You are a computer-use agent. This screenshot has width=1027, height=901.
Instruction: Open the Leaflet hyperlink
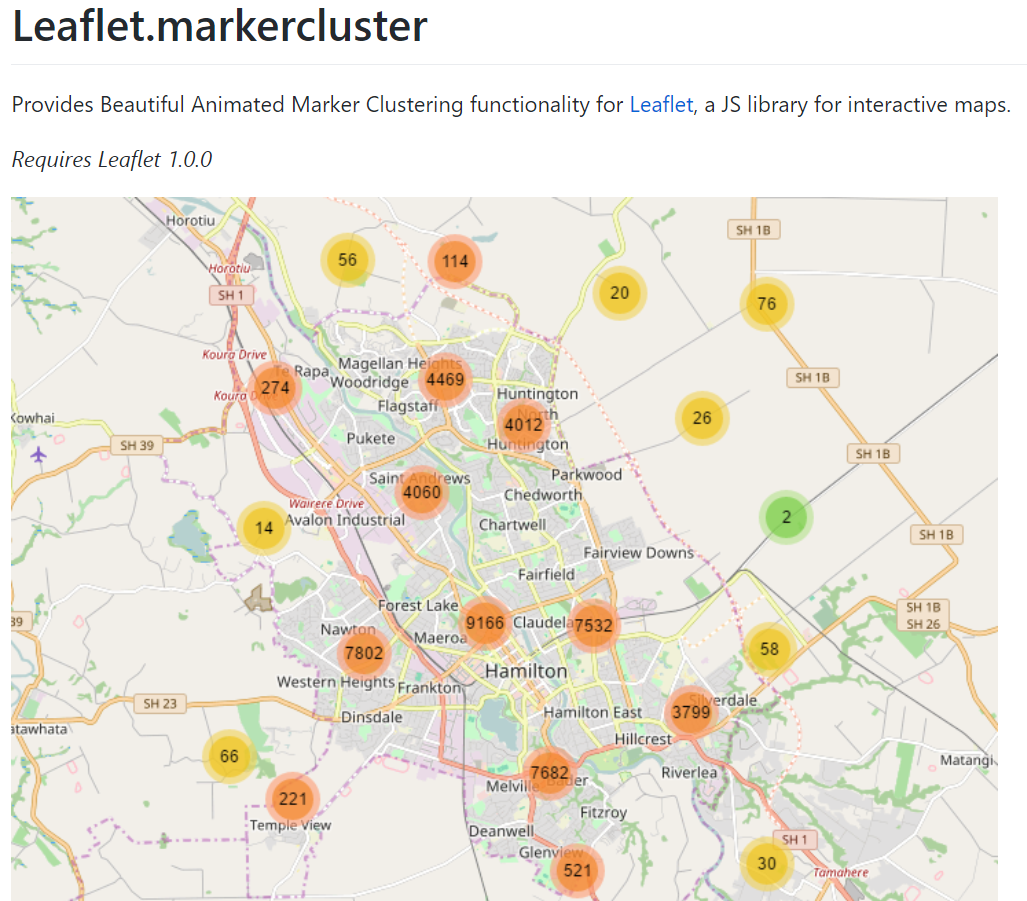pos(661,105)
